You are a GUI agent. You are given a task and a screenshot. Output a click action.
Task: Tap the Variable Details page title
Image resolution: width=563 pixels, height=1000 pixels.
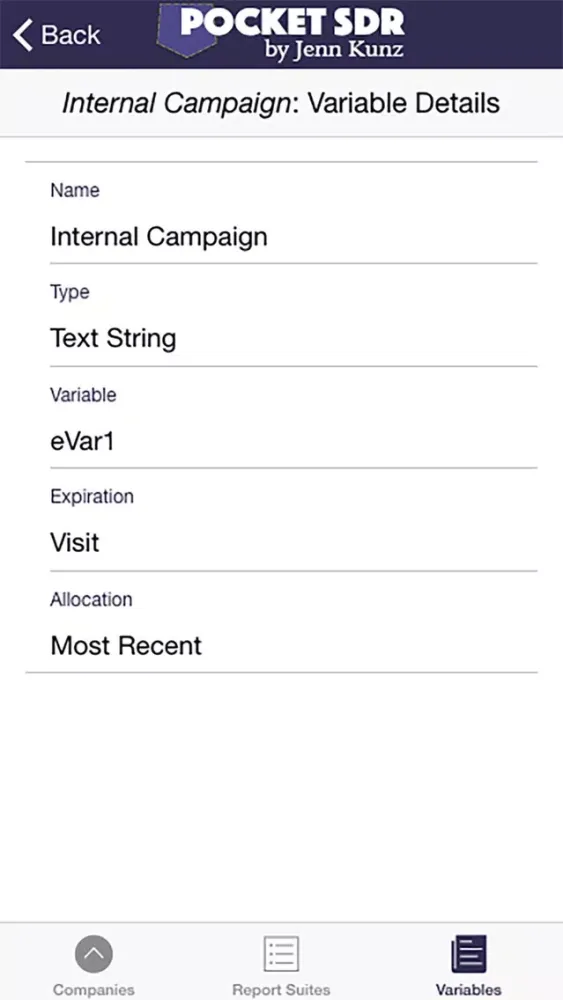[x=281, y=103]
